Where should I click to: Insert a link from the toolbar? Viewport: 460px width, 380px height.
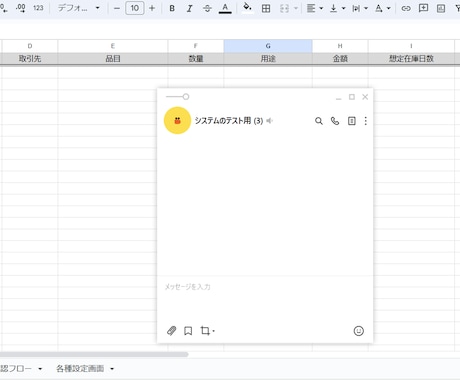coord(406,8)
